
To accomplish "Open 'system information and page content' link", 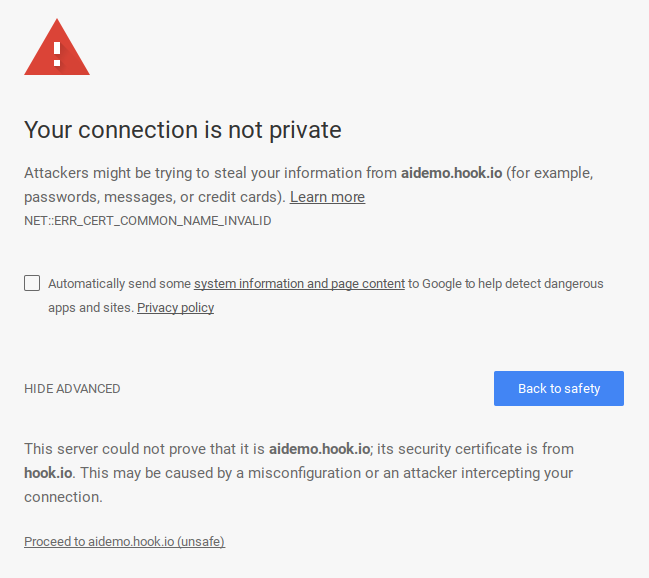I will tap(299, 284).
